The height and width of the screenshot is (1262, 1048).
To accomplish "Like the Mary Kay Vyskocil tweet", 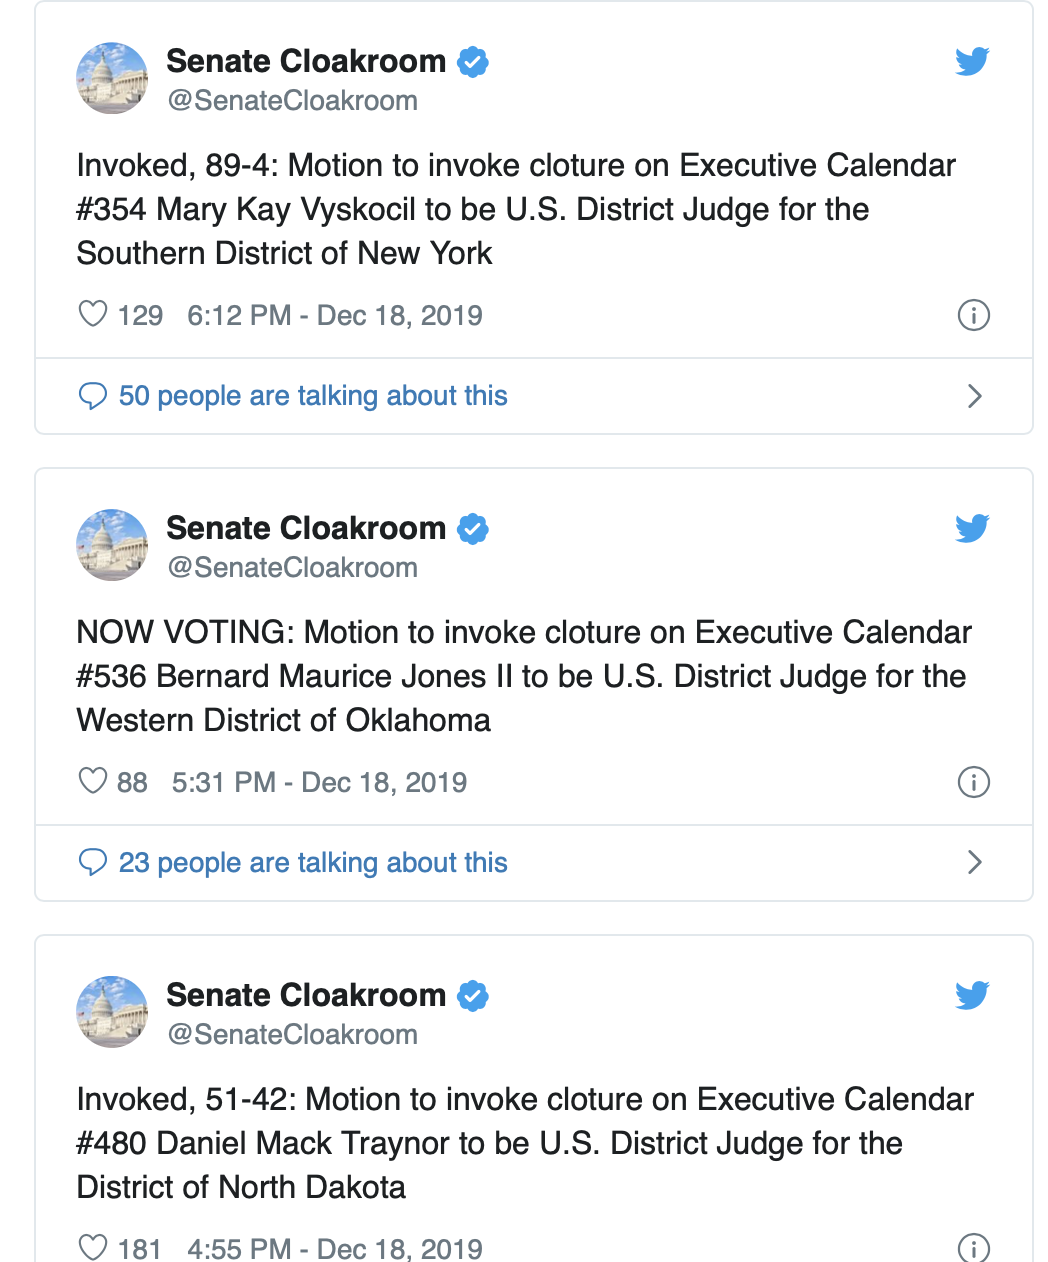I will tap(93, 314).
